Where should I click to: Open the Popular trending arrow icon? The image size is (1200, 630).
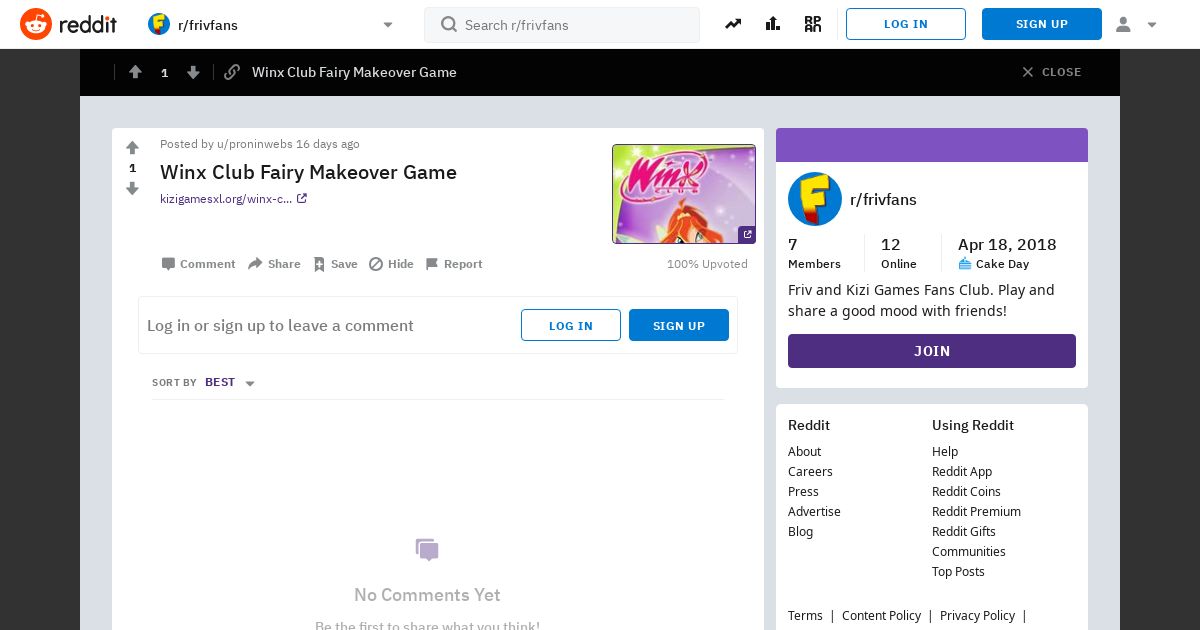(x=733, y=24)
